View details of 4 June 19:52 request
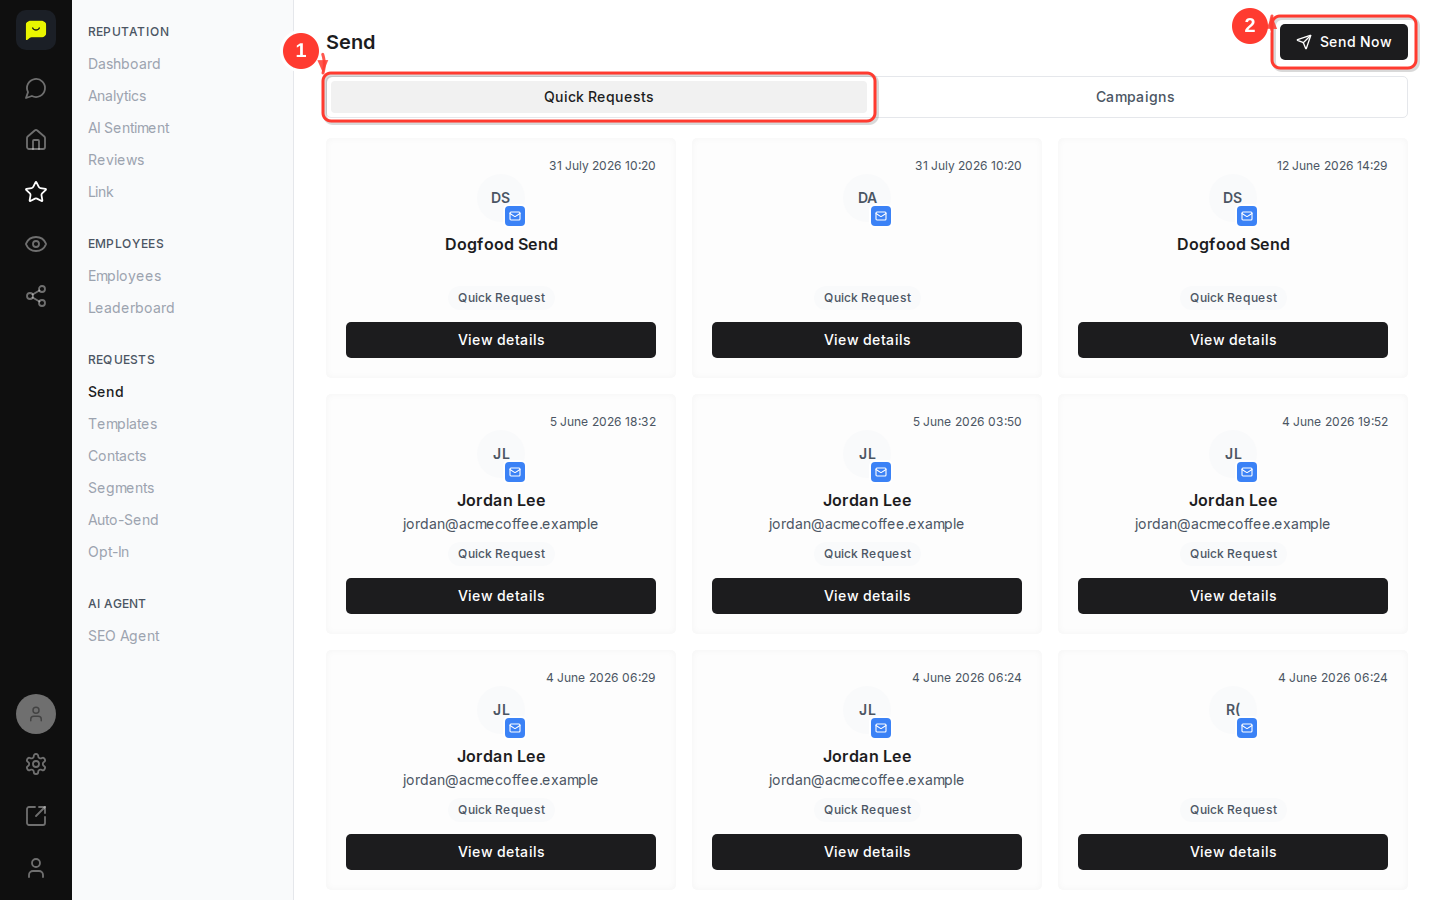 [1233, 596]
